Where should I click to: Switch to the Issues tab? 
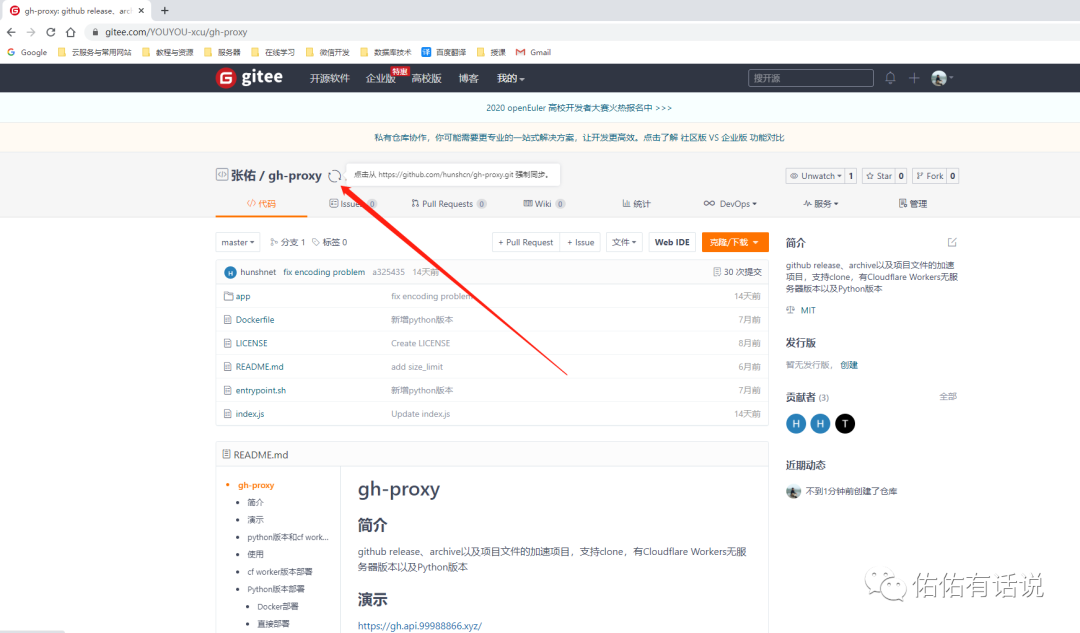coord(352,204)
